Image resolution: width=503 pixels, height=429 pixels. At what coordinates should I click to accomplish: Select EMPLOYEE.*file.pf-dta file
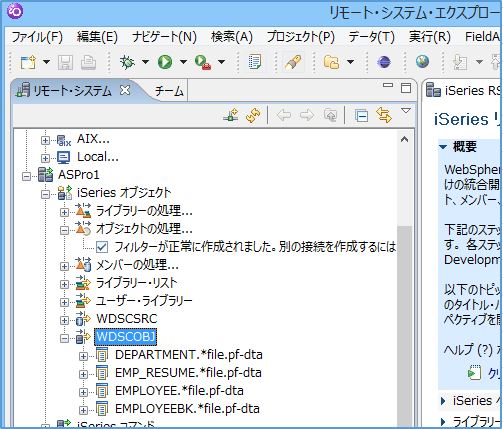(x=179, y=391)
